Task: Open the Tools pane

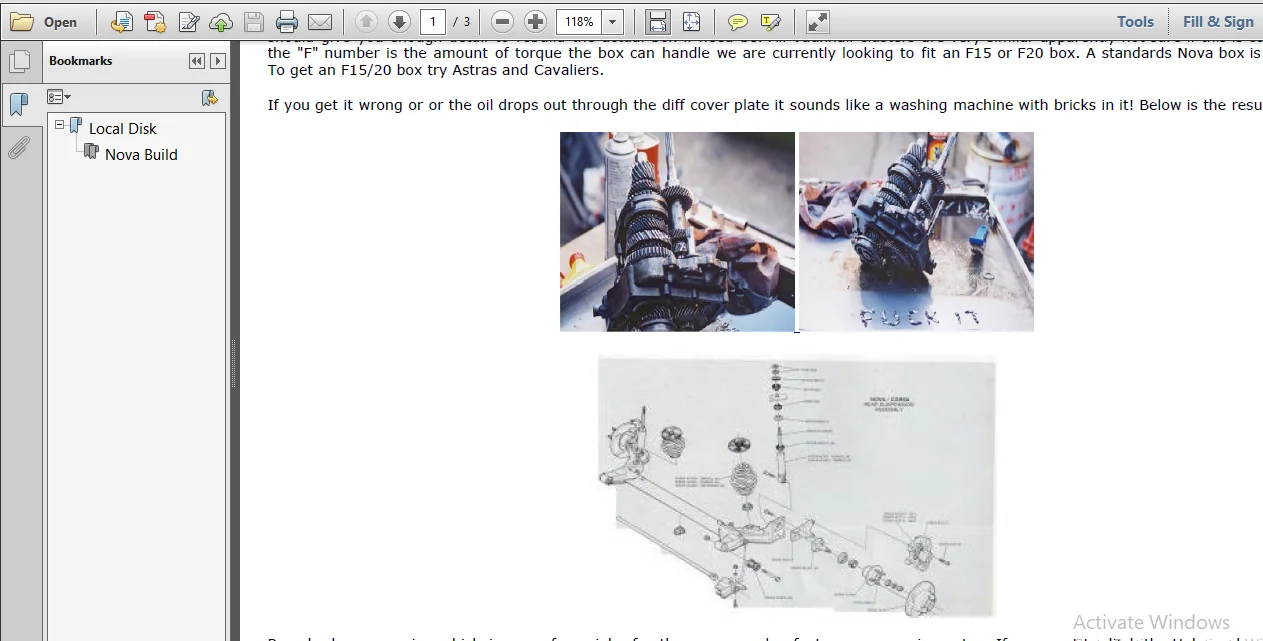Action: click(x=1135, y=21)
